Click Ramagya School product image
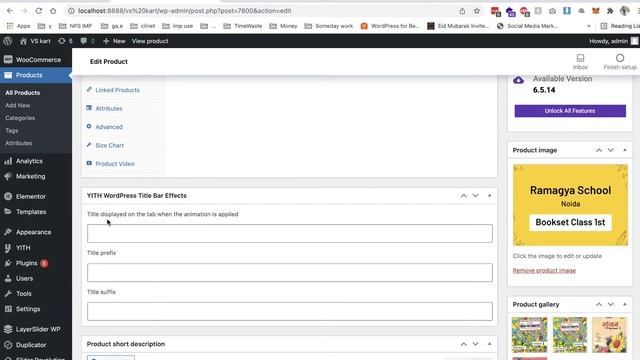This screenshot has height=360, width=640. click(570, 205)
